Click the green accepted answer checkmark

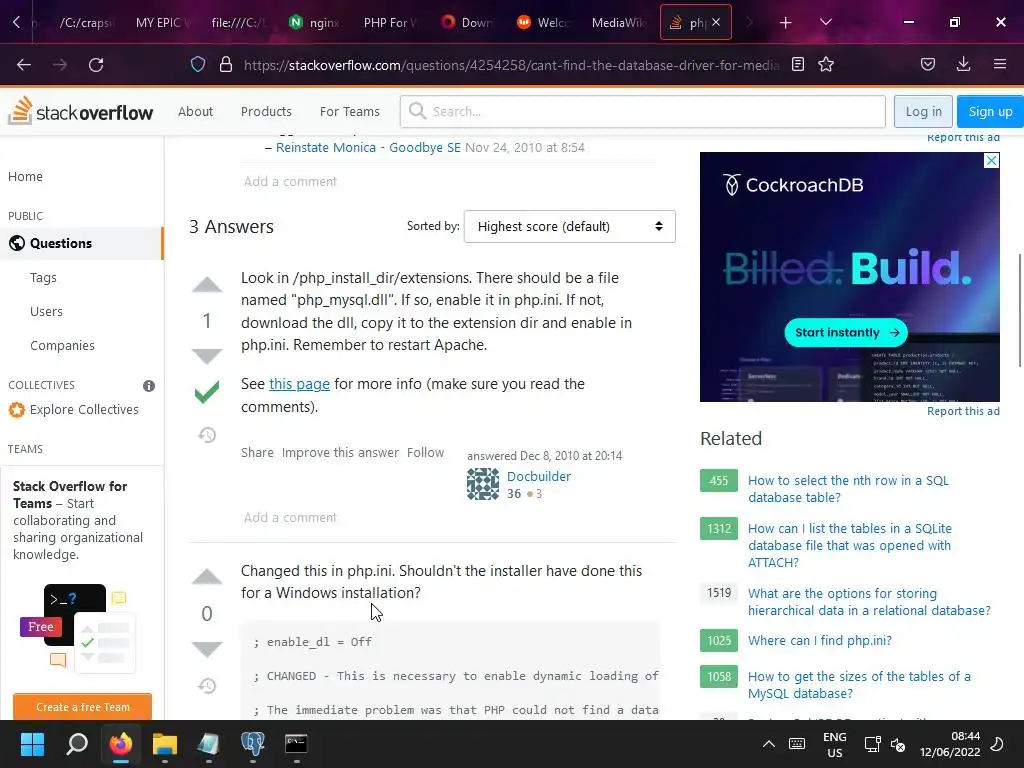coord(206,392)
